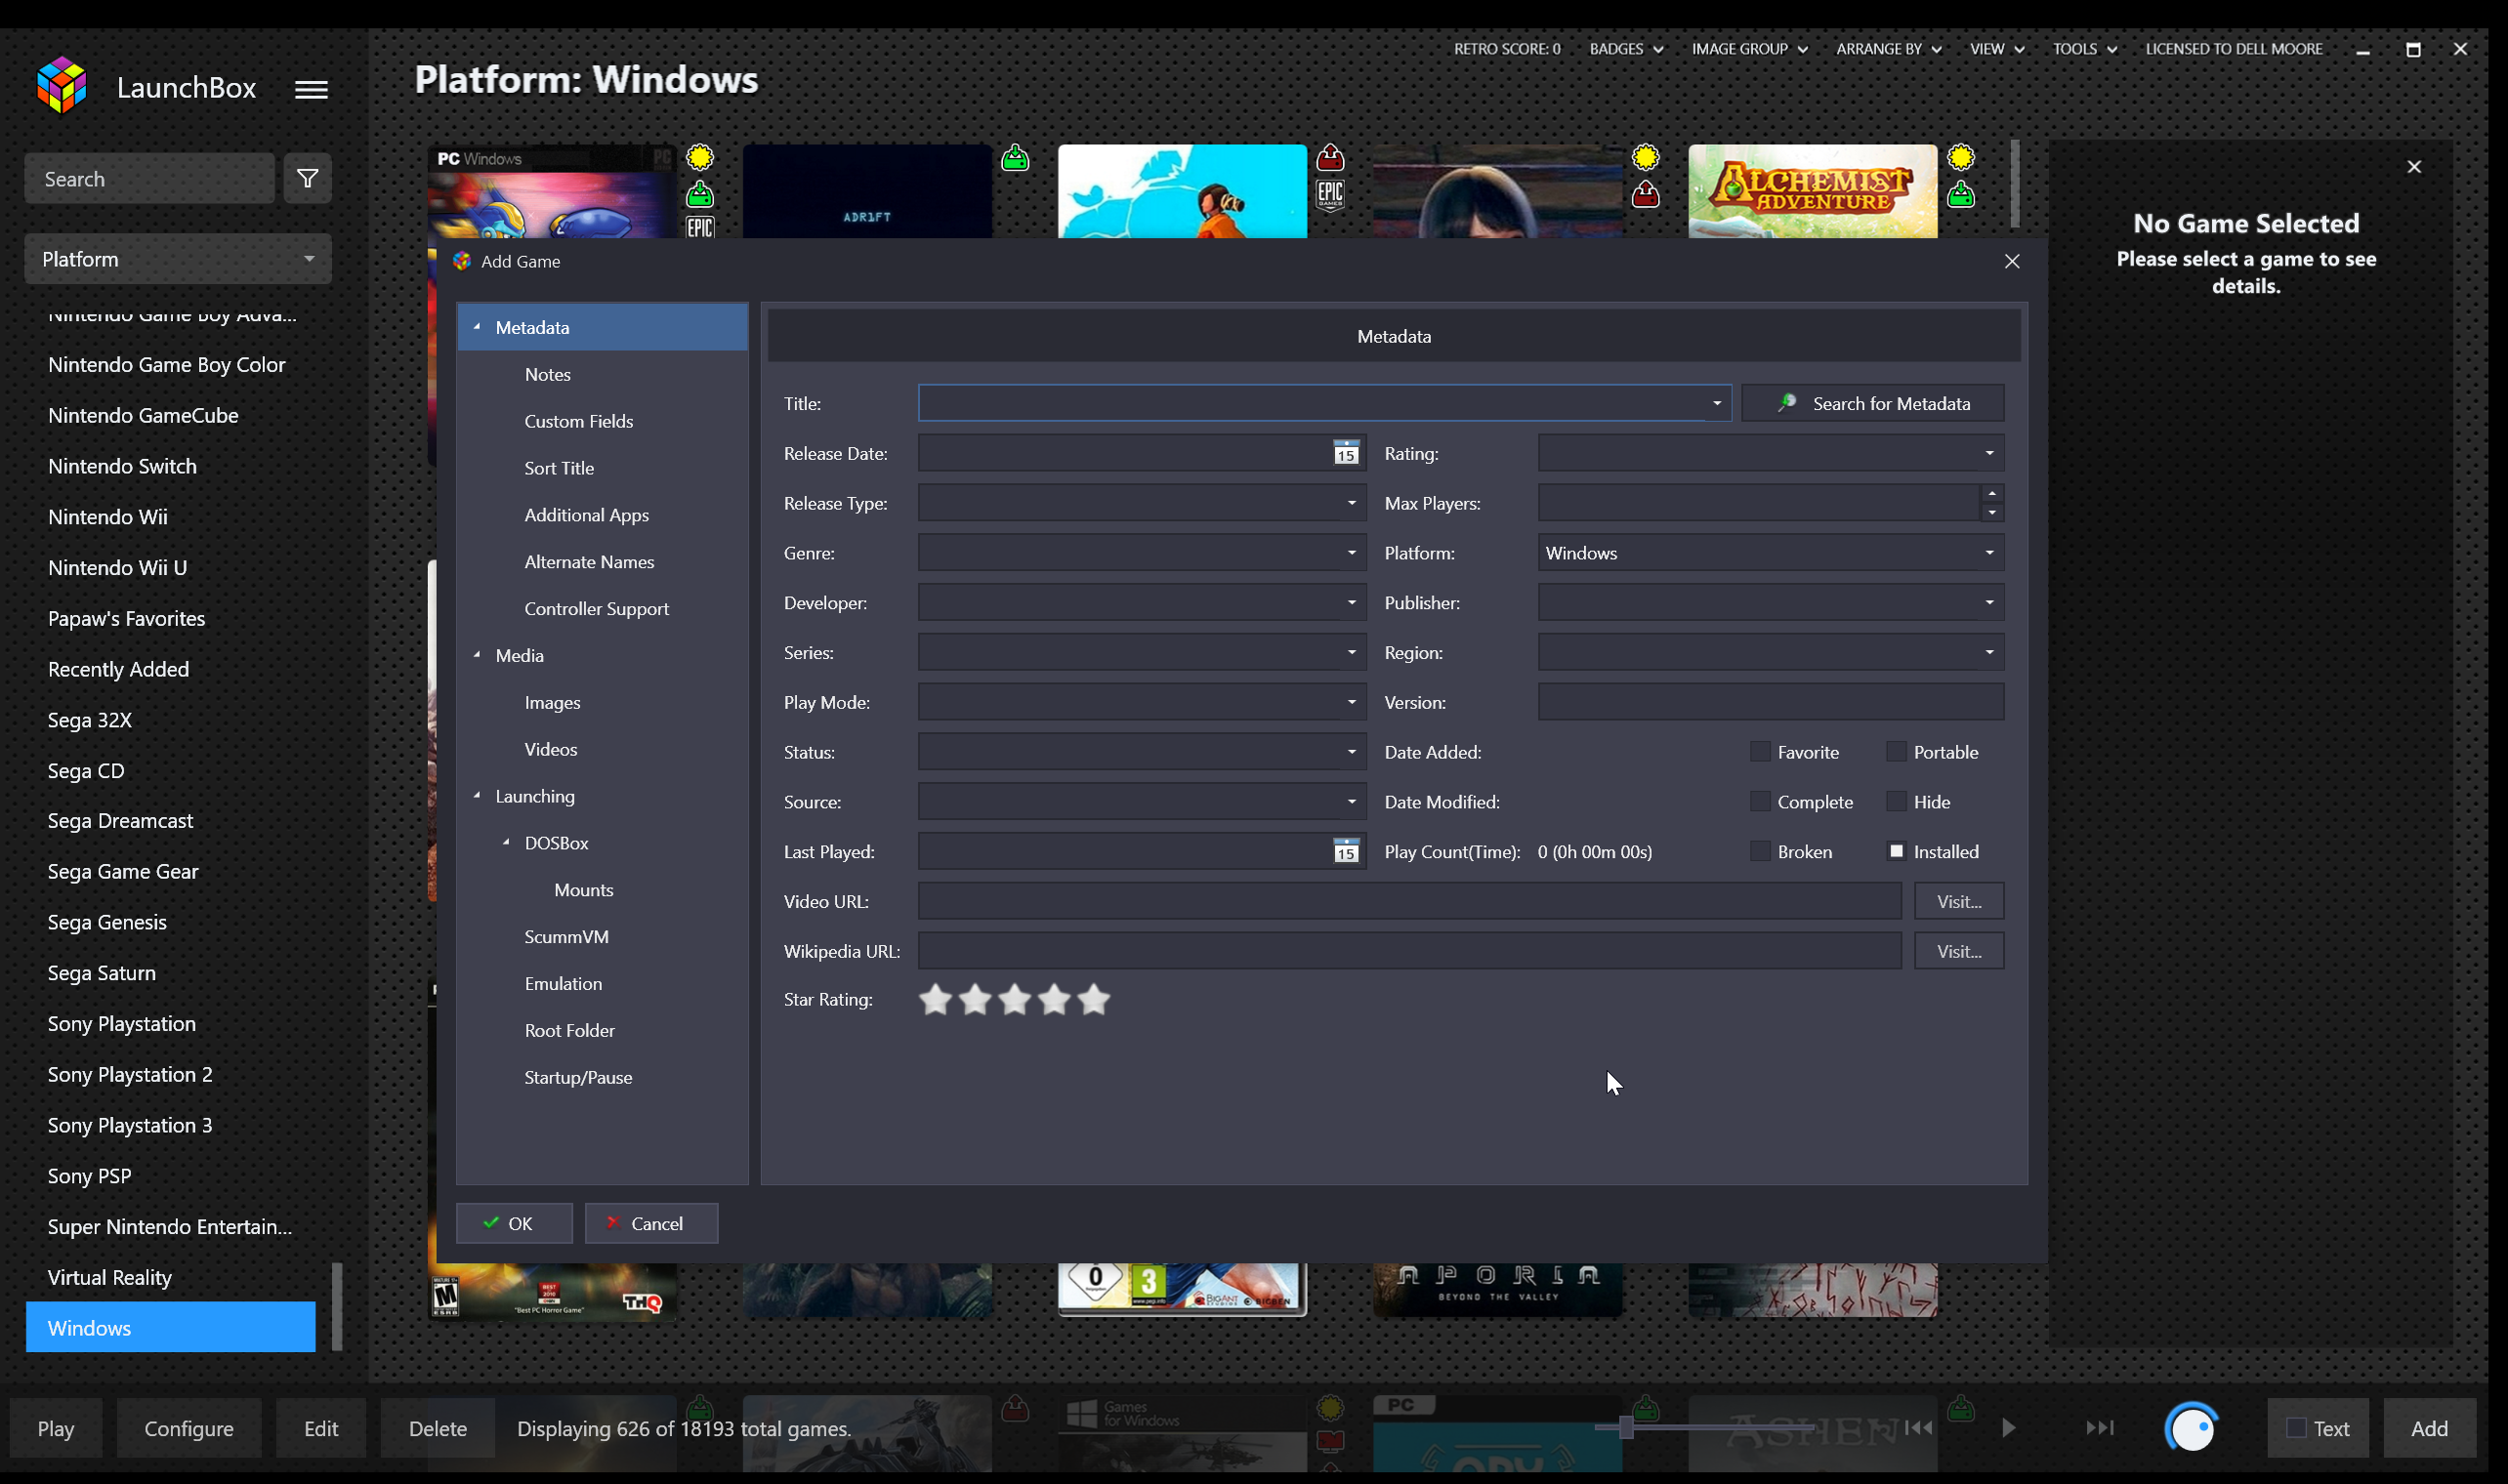The image size is (2508, 1484).
Task: Click the platform list scrollbar
Action: (337, 1306)
